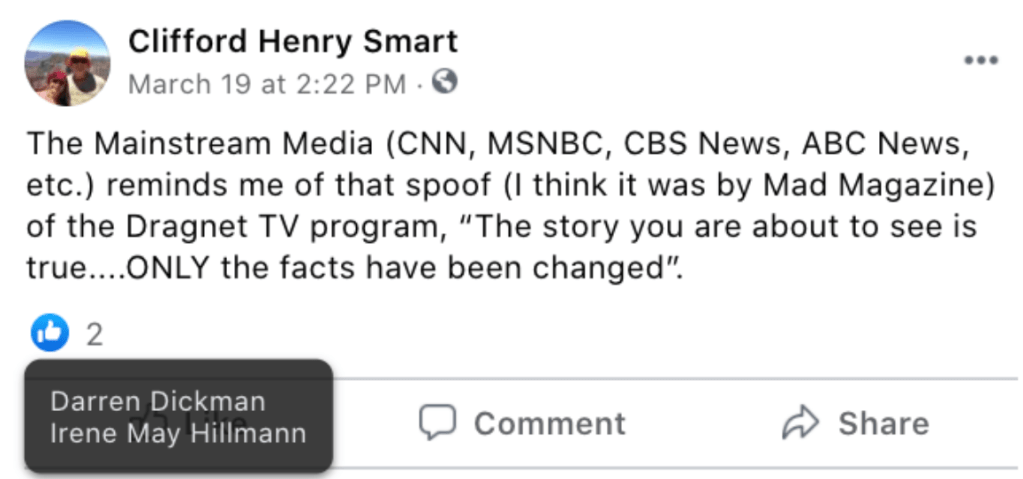The height and width of the screenshot is (479, 1023).
Task: Click the Clifford Henry Smart name link
Action: 292,41
